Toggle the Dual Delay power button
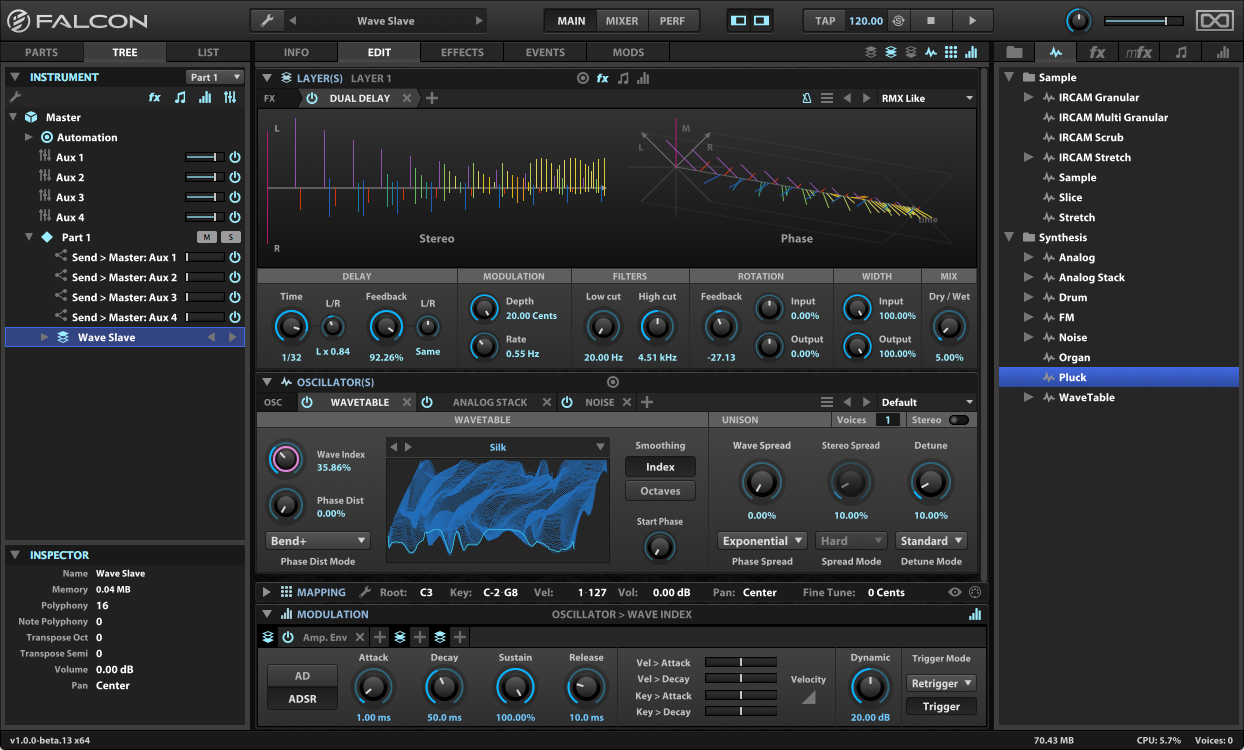 click(312, 98)
